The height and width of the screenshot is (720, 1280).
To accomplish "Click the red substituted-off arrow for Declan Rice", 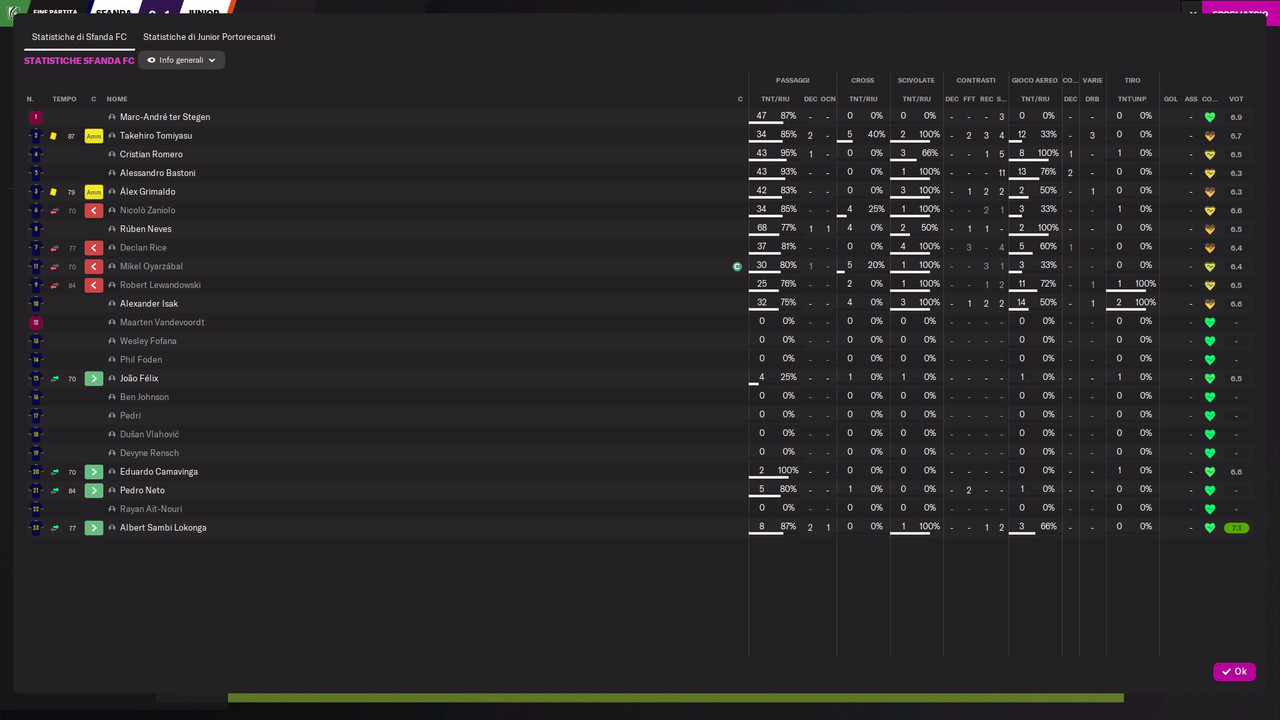I will pyautogui.click(x=94, y=248).
